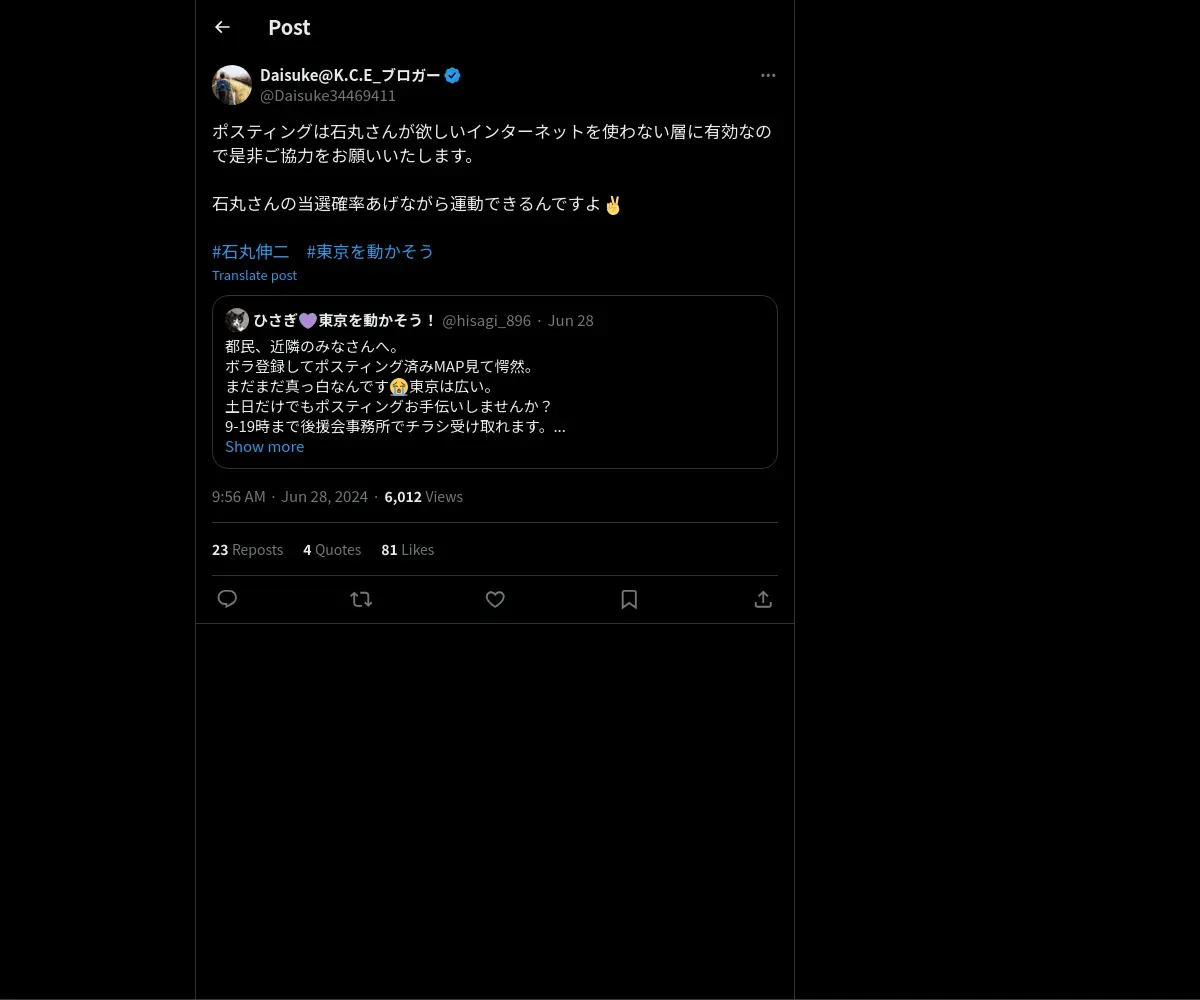
Task: View the 23 Reposts list
Action: click(247, 550)
